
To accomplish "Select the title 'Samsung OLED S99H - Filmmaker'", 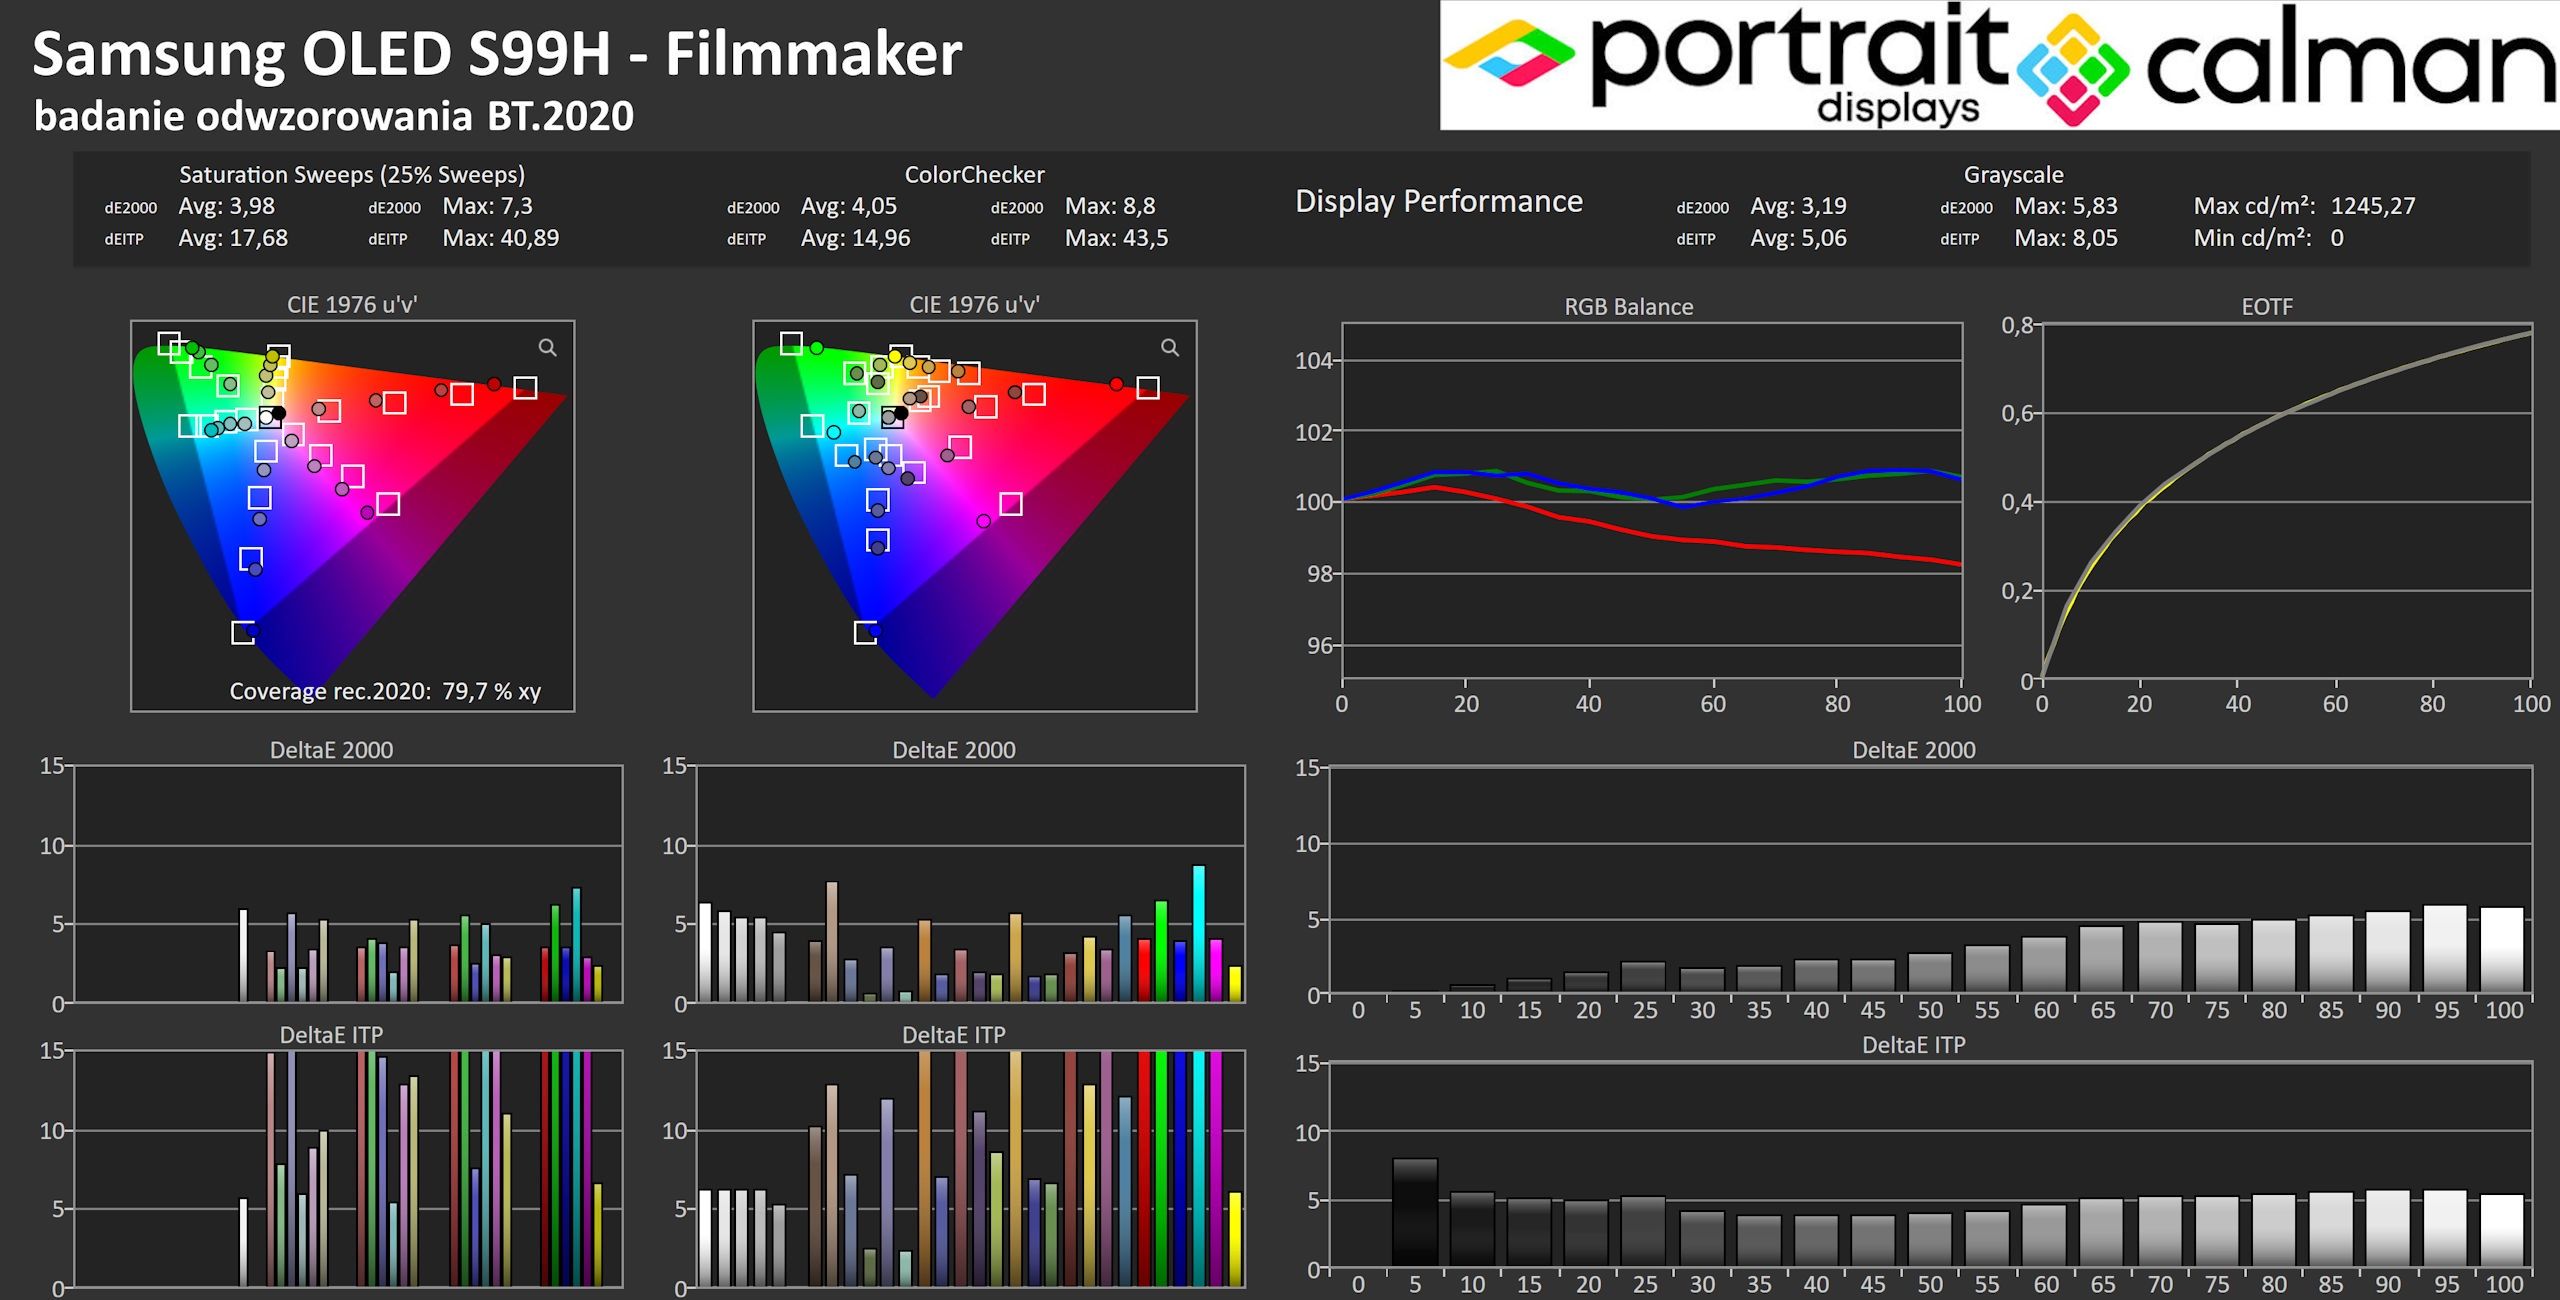I will tap(497, 53).
